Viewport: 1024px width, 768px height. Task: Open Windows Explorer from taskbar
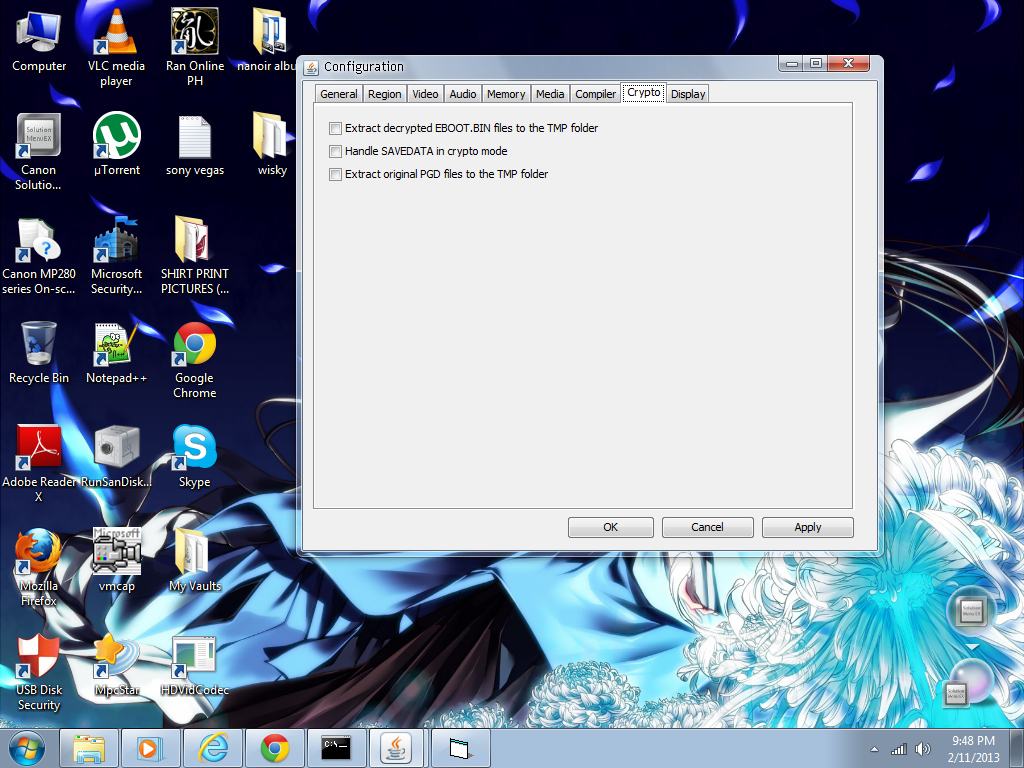[x=89, y=748]
